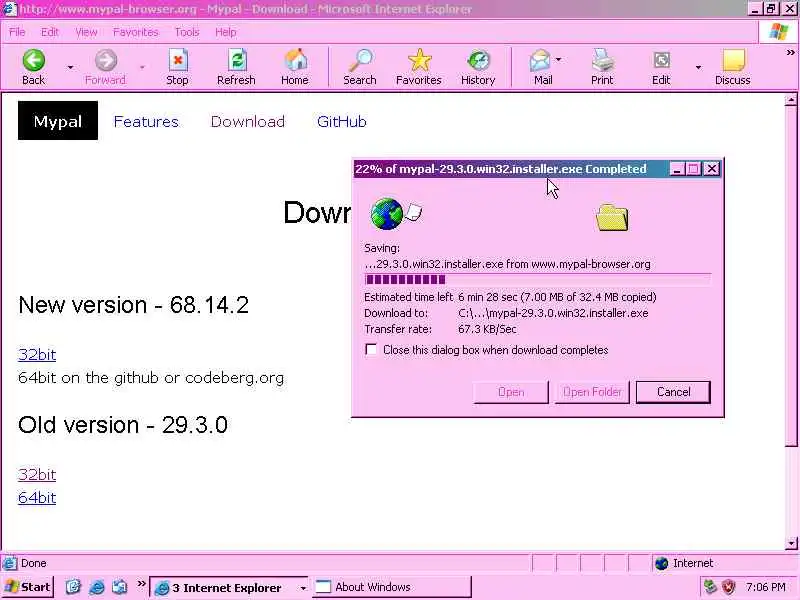This screenshot has height=600, width=800.
Task: Open the File menu
Action: [x=17, y=32]
